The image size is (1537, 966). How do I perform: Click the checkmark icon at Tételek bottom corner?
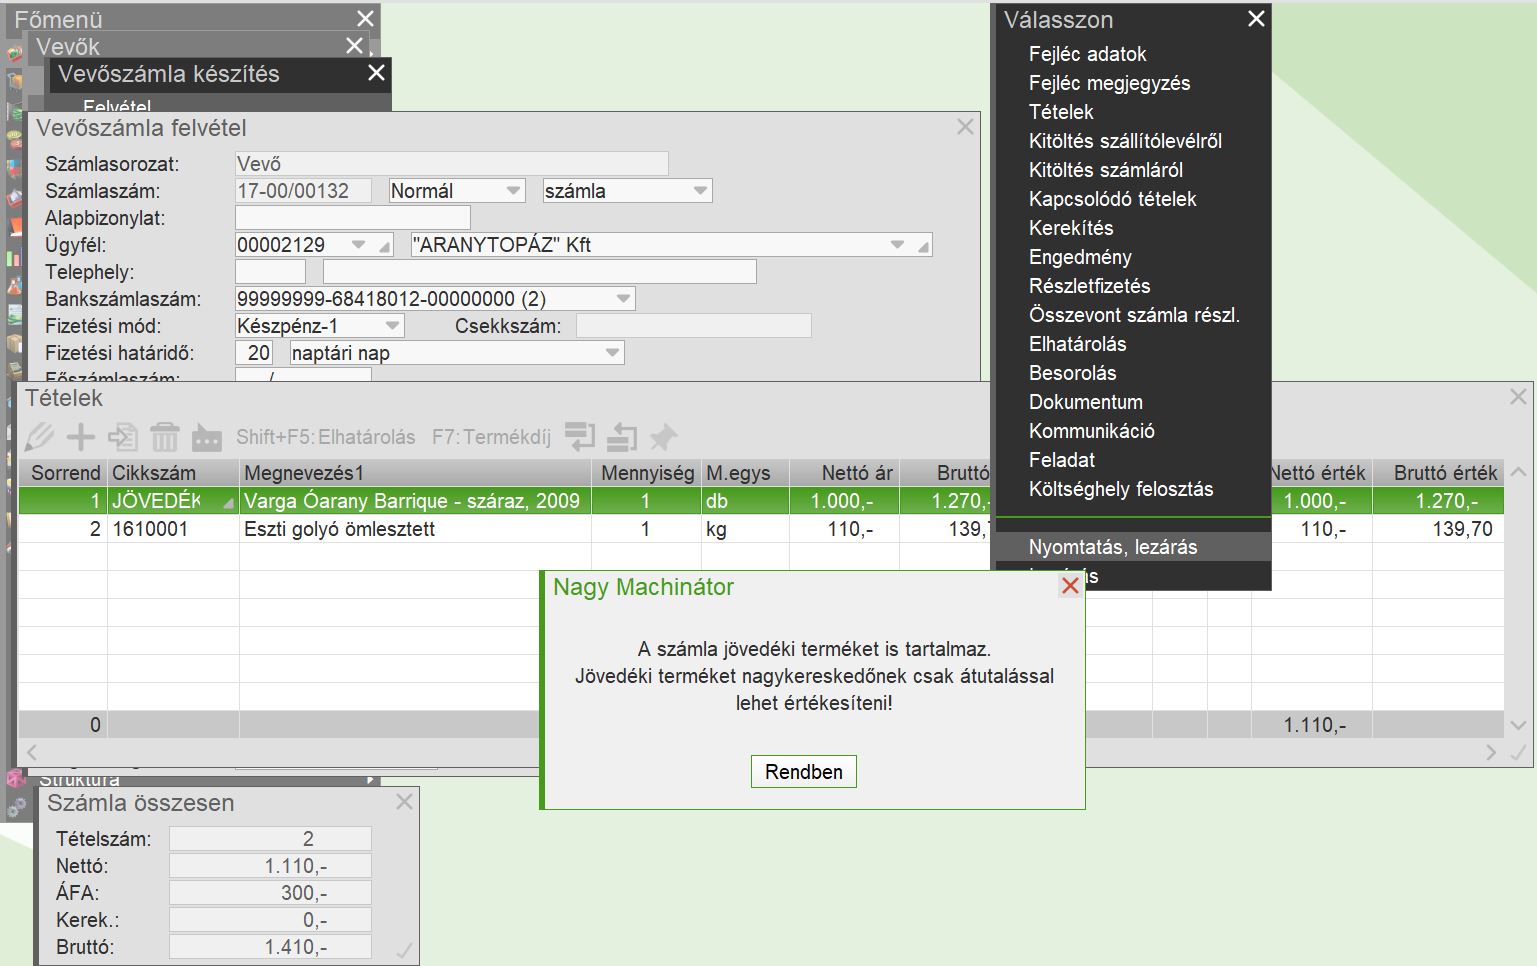1518,753
